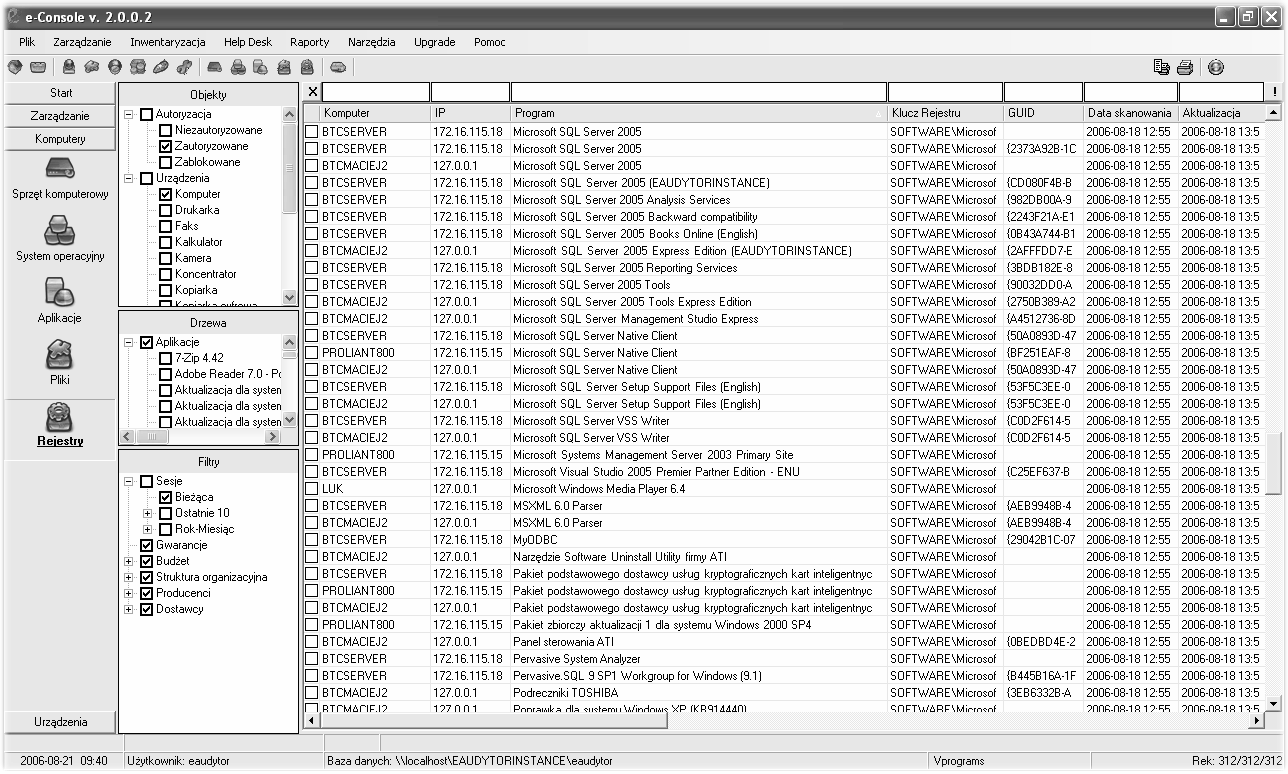
Task: Click the user figure toolbar icon
Action: 69,68
